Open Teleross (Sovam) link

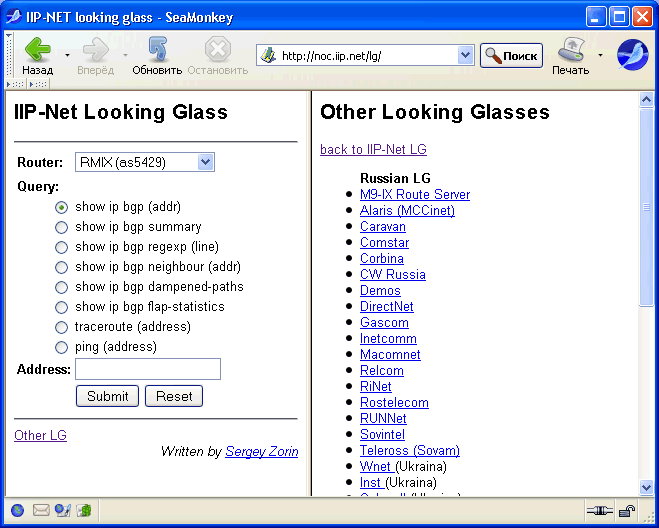click(410, 450)
